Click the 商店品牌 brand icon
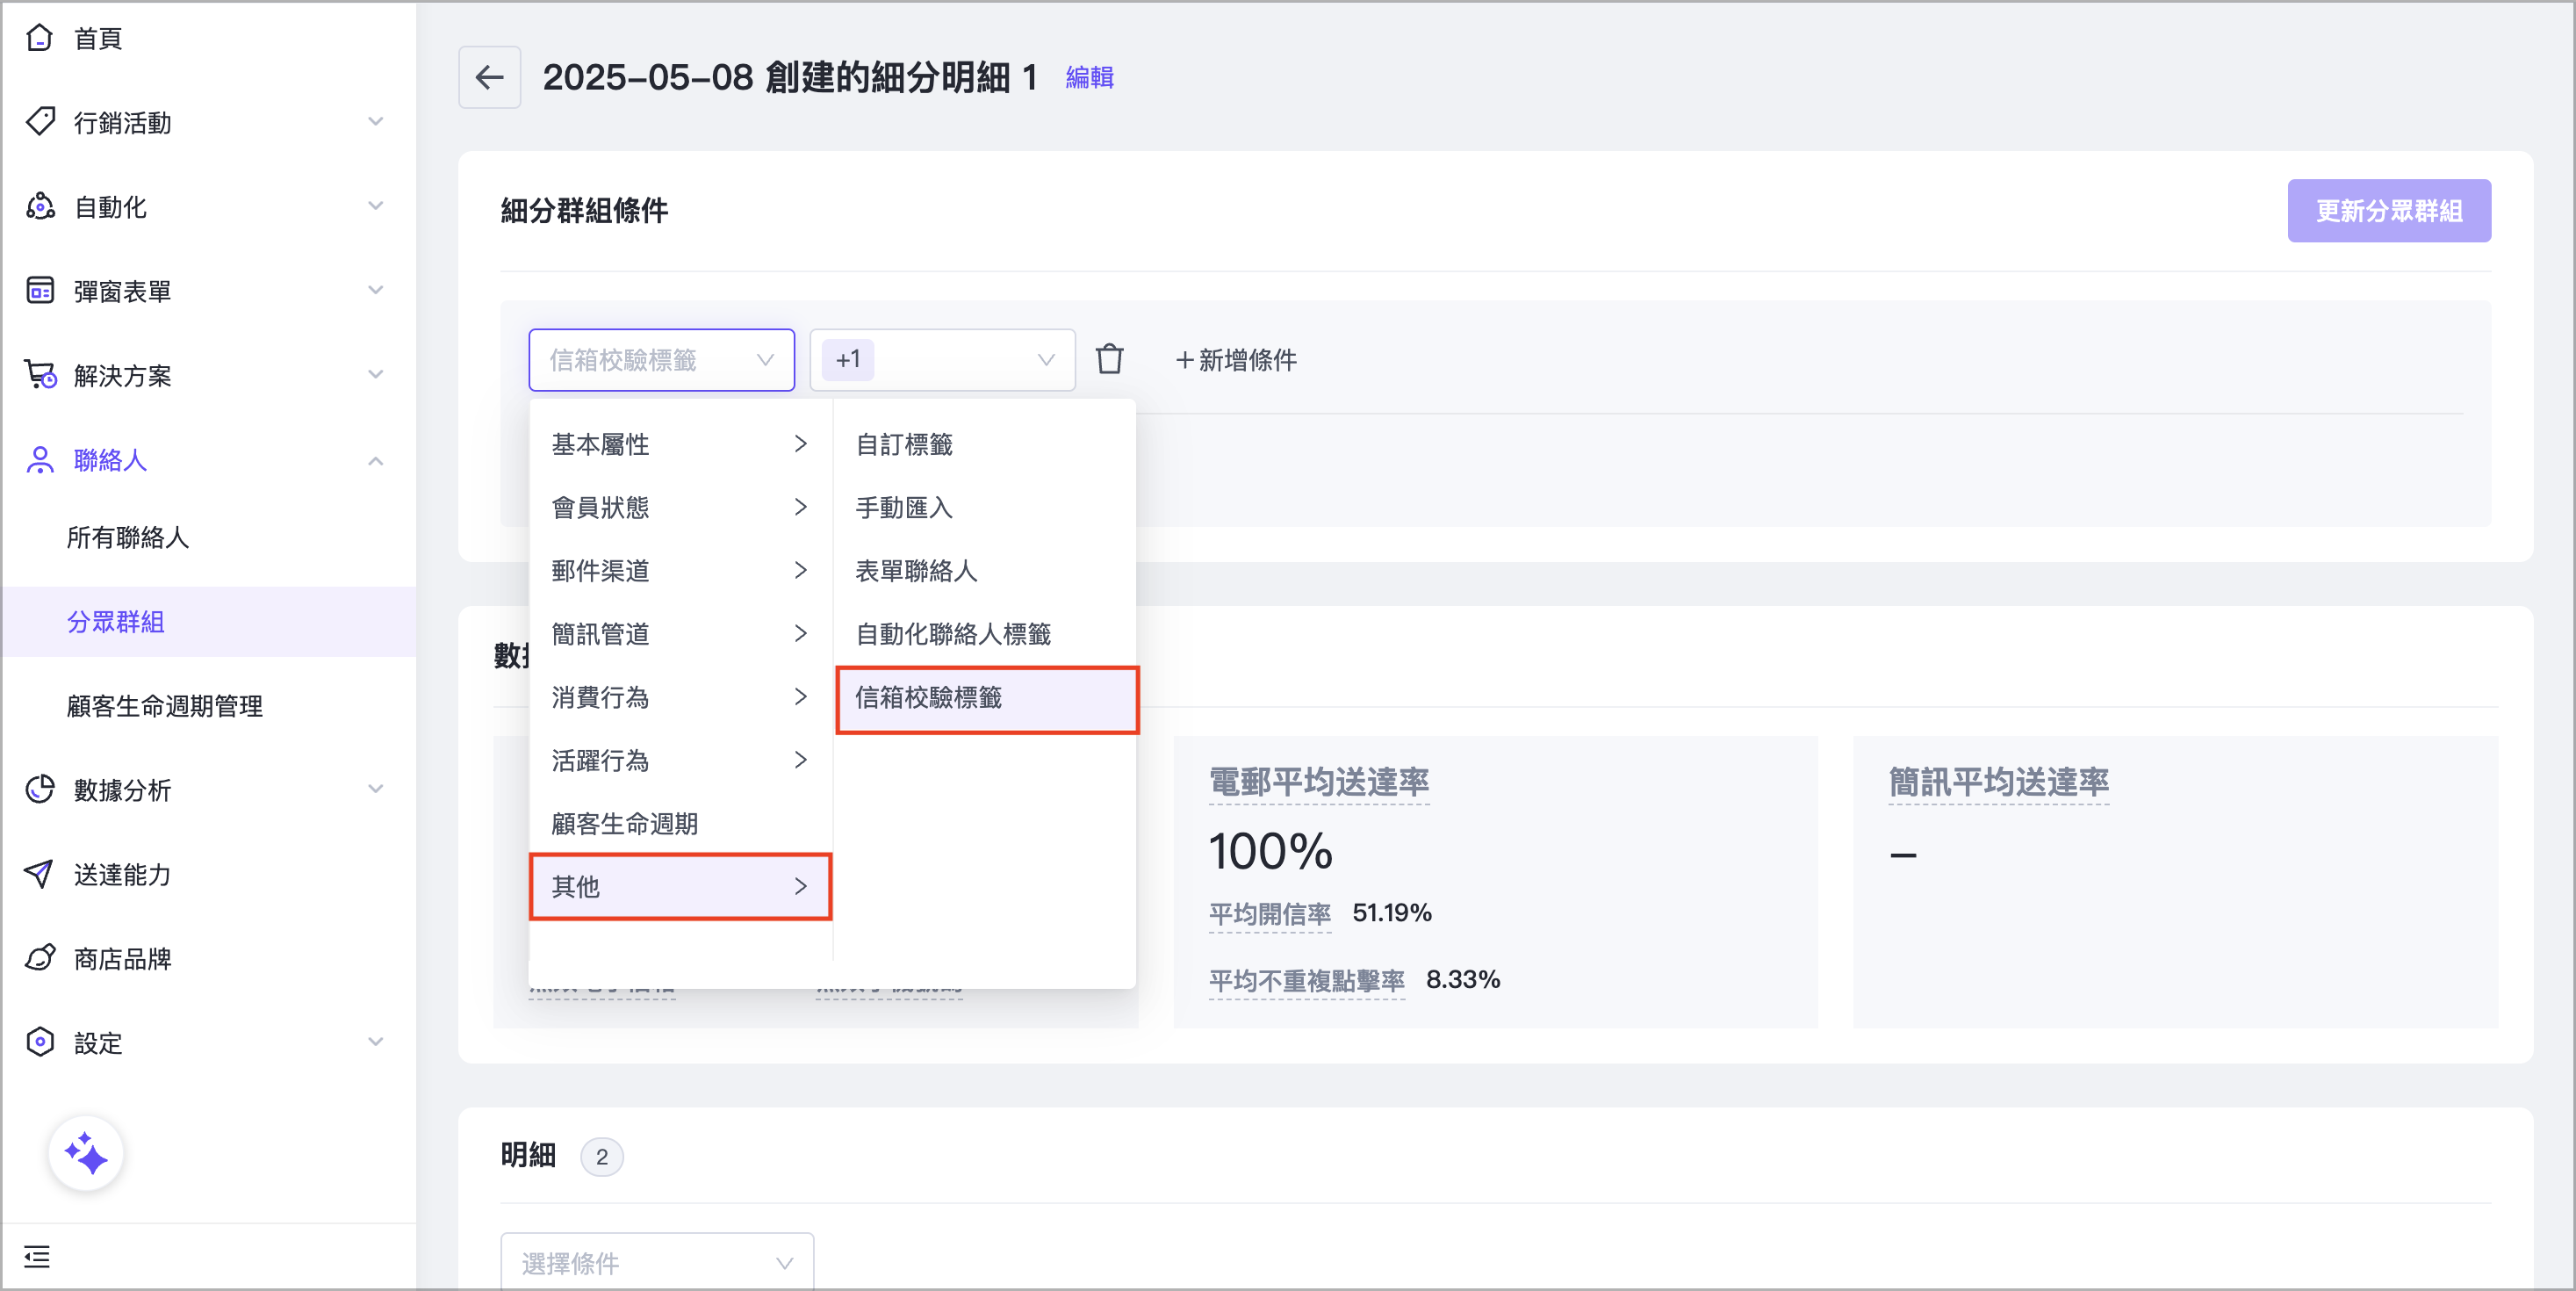 39,958
